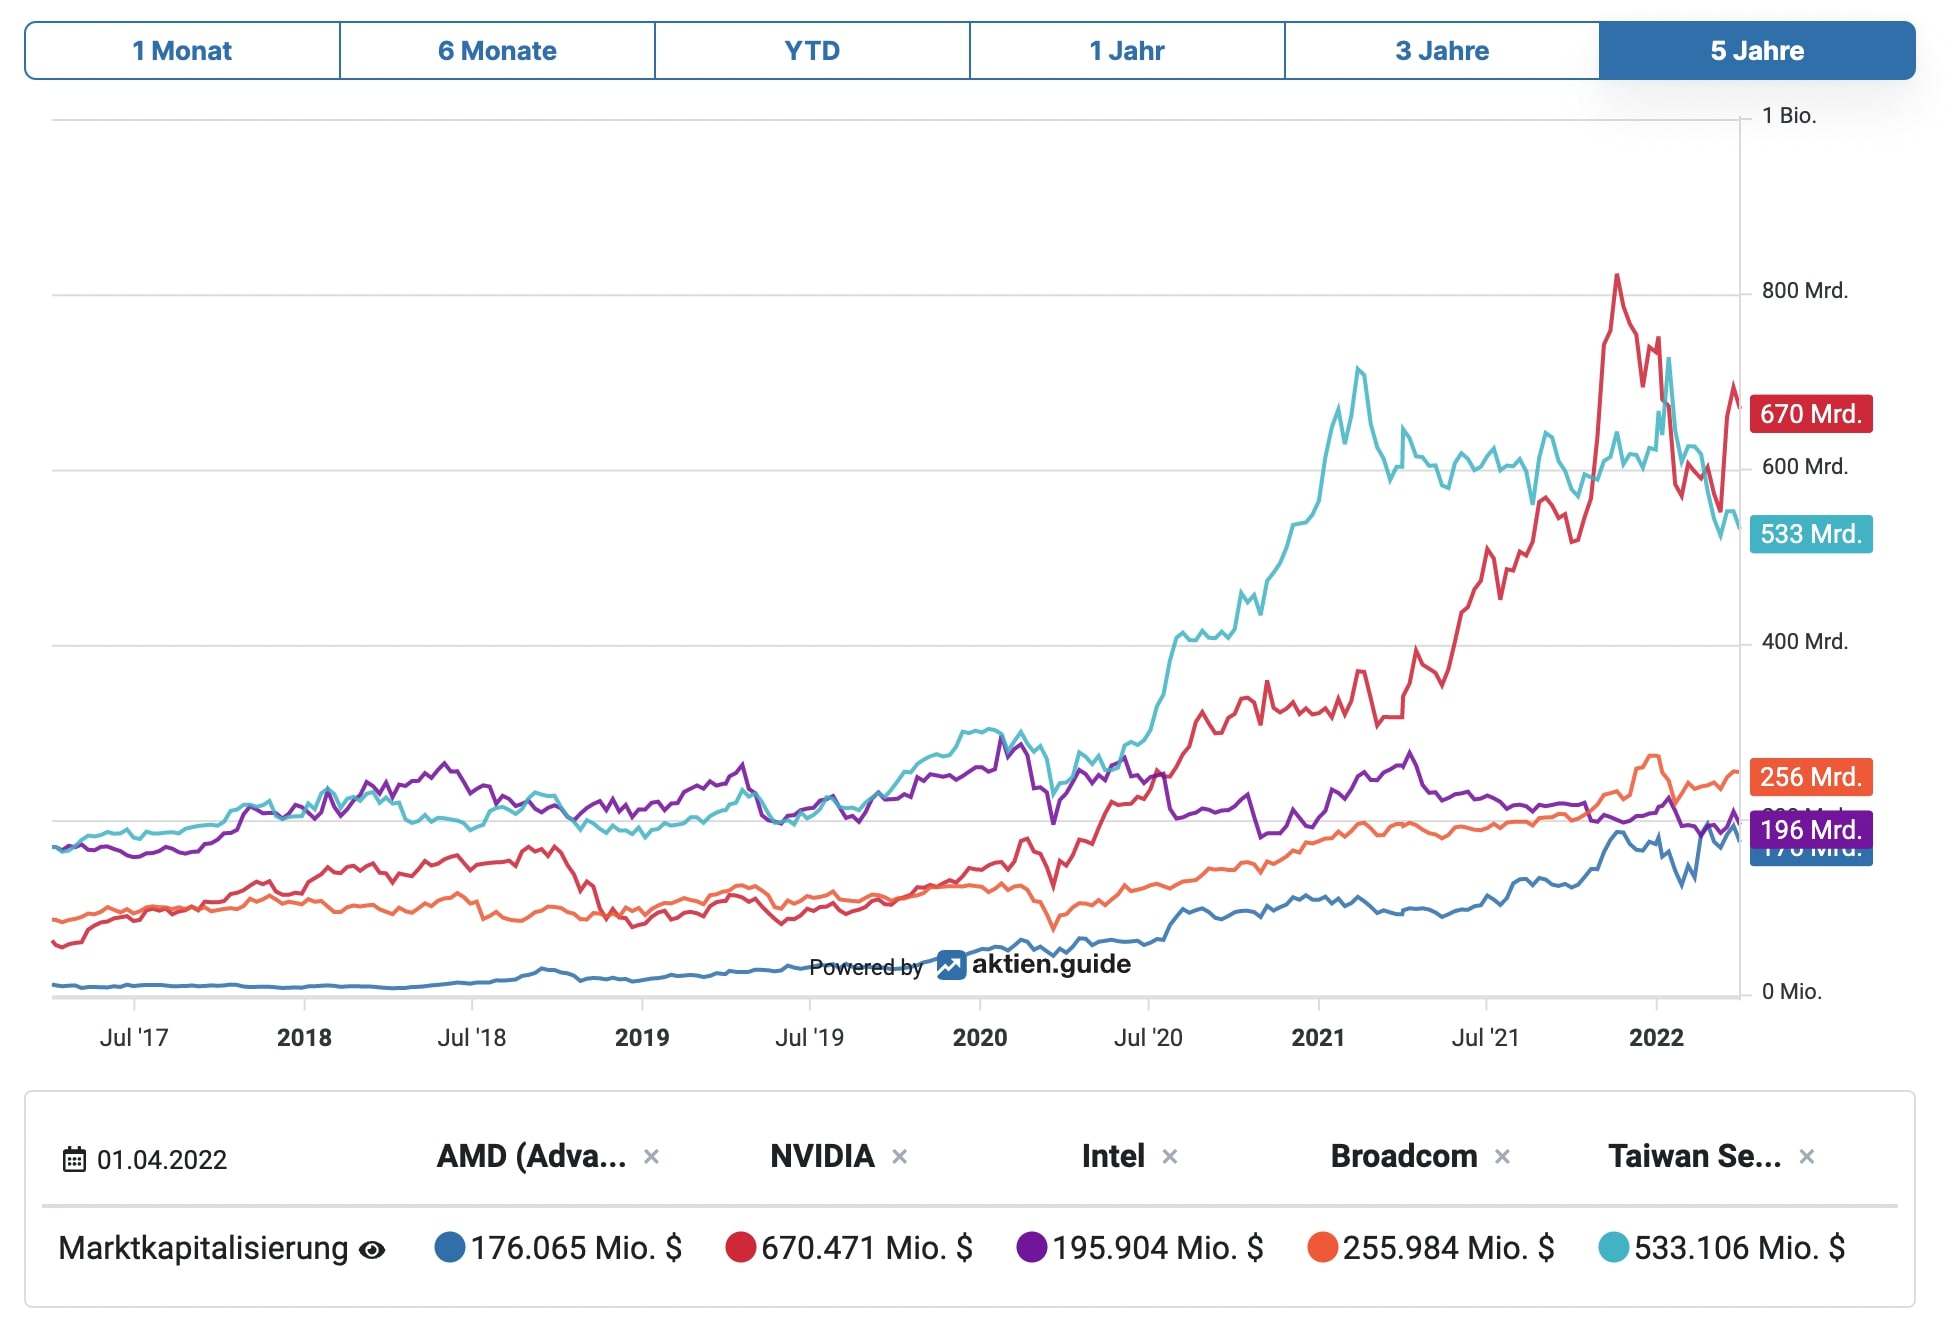Click the 400 Mrd. y-axis label
The width and height of the screenshot is (1946, 1330).
pyautogui.click(x=1805, y=642)
